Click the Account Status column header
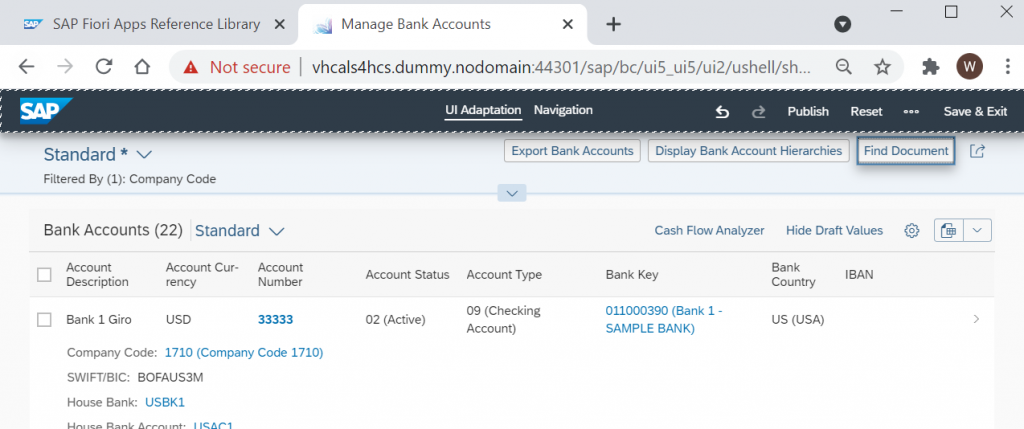The image size is (1024, 429). click(x=408, y=275)
